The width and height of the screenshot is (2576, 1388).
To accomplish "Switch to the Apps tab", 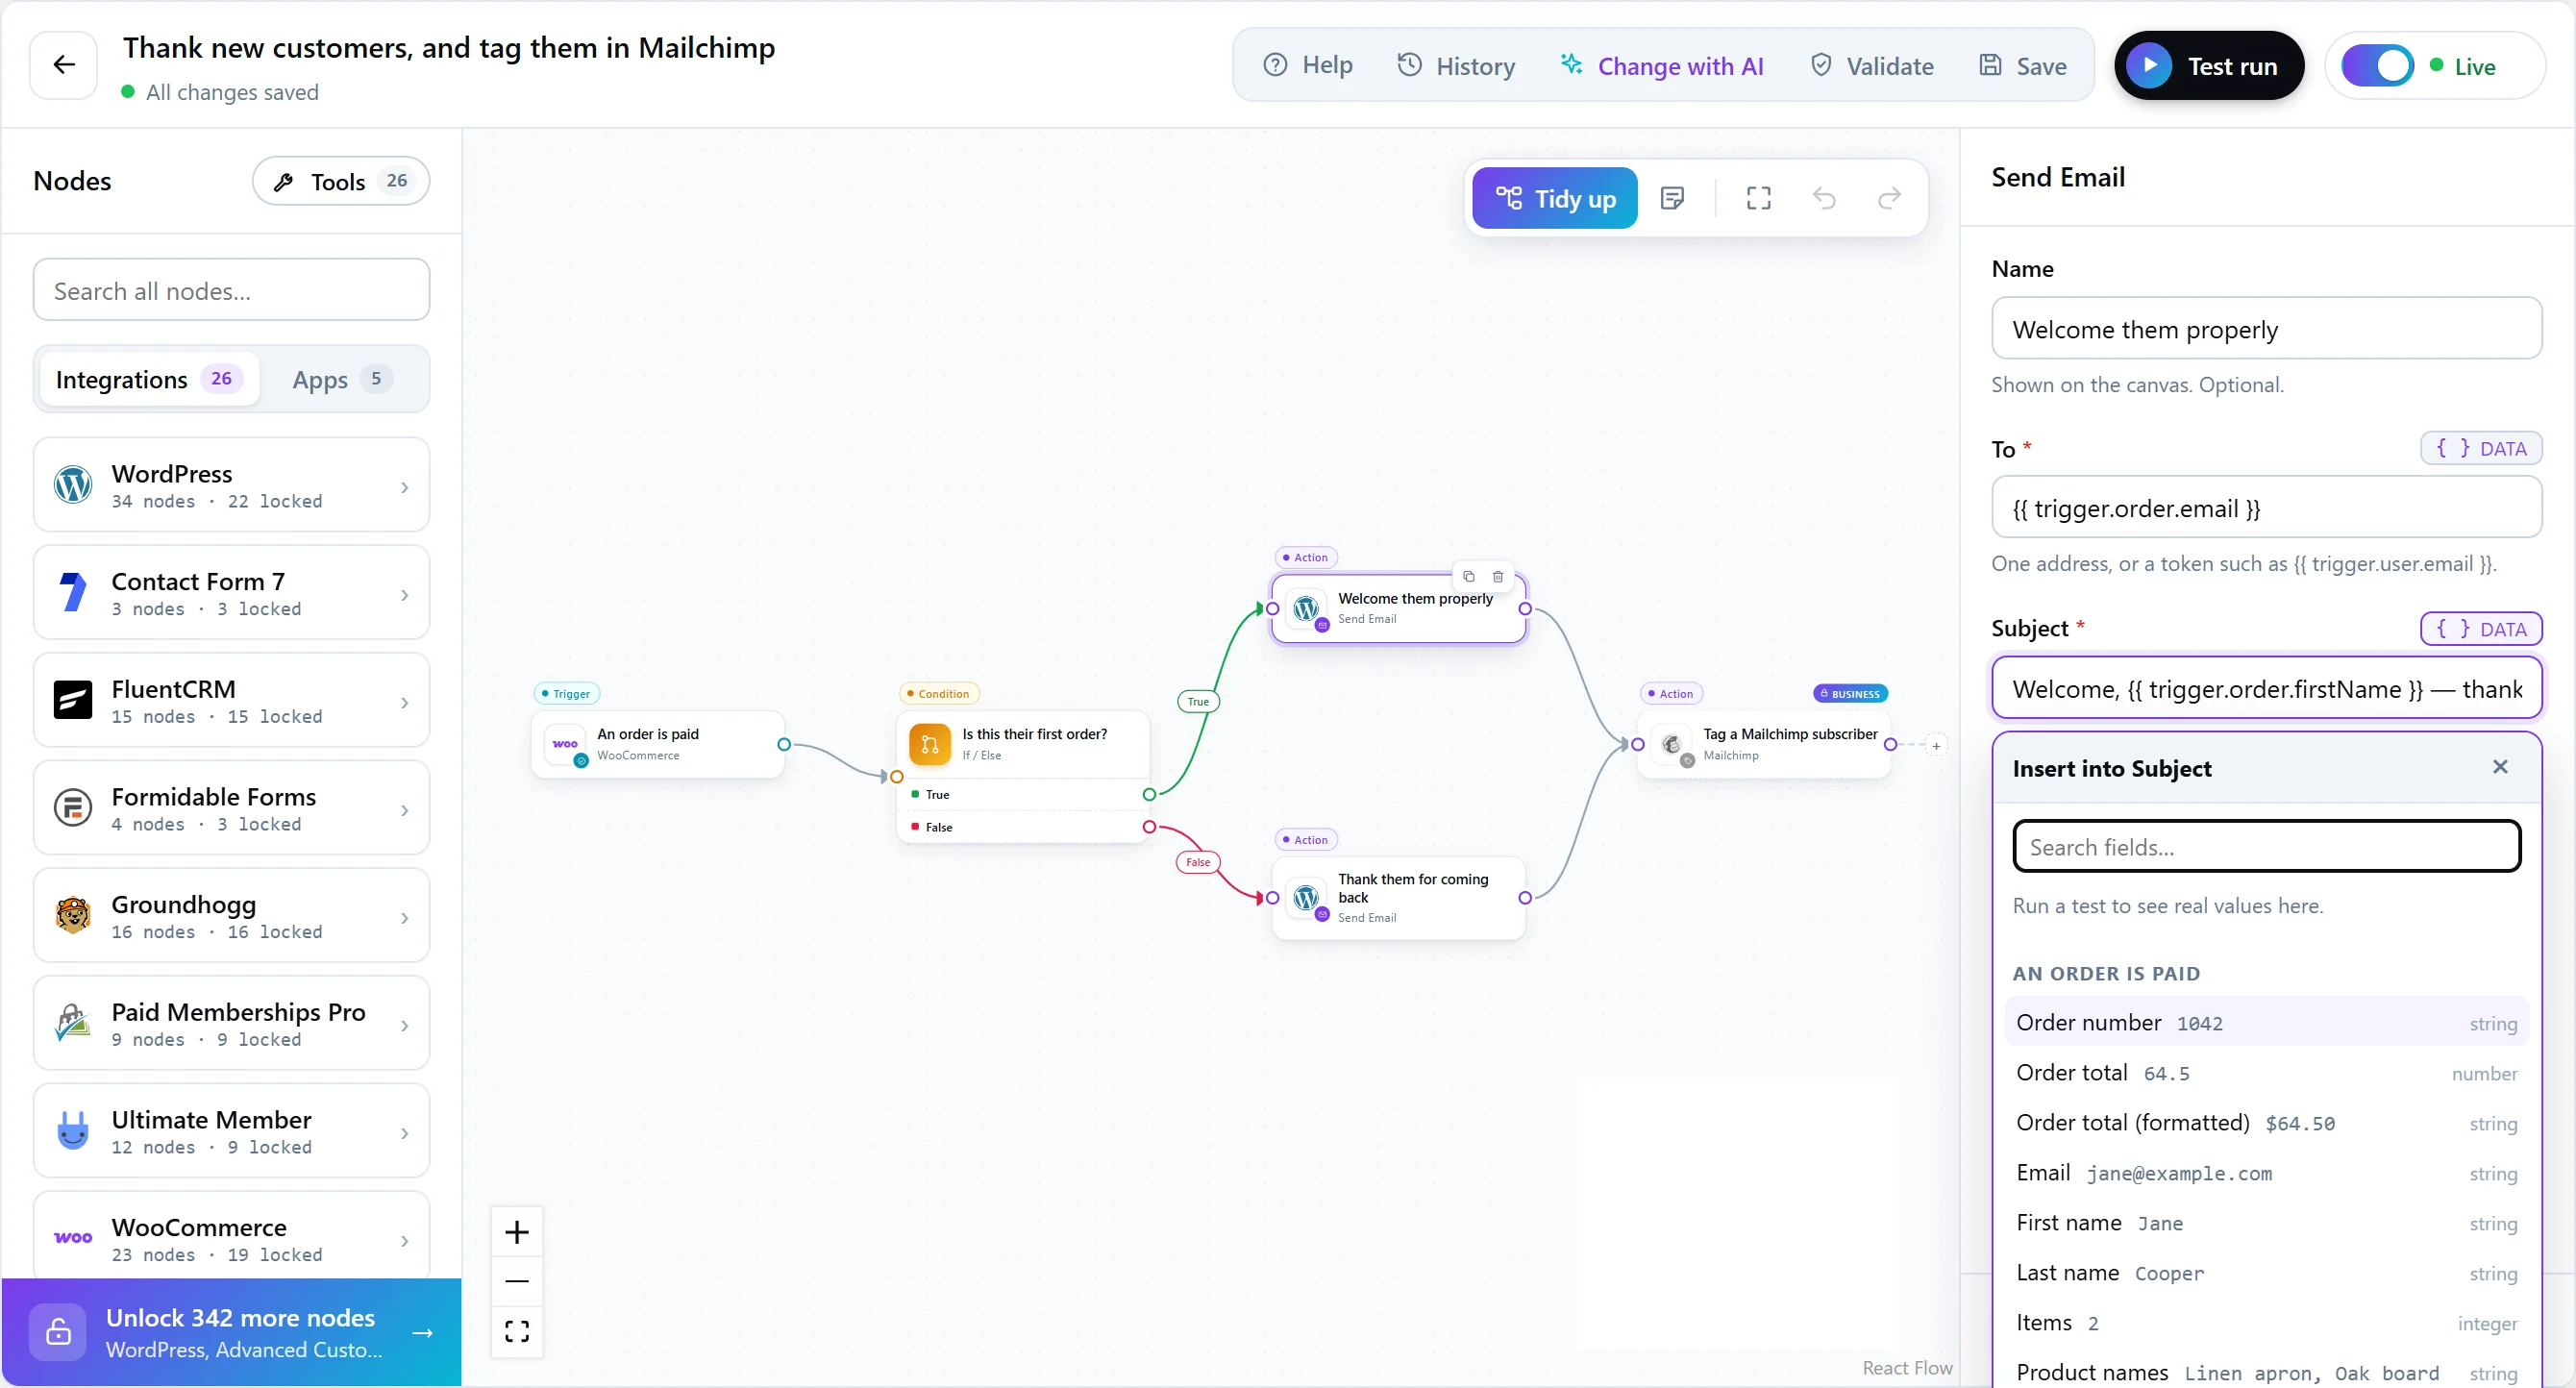I will click(341, 380).
